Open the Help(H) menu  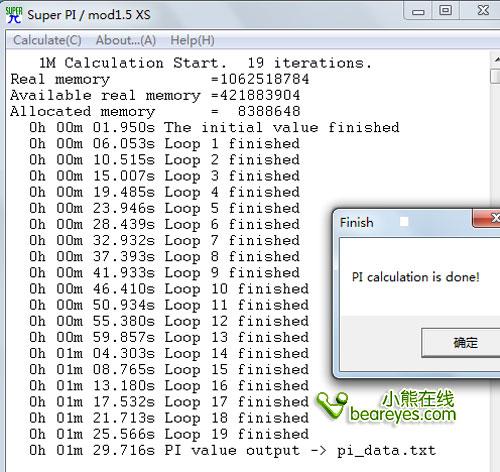pos(192,40)
